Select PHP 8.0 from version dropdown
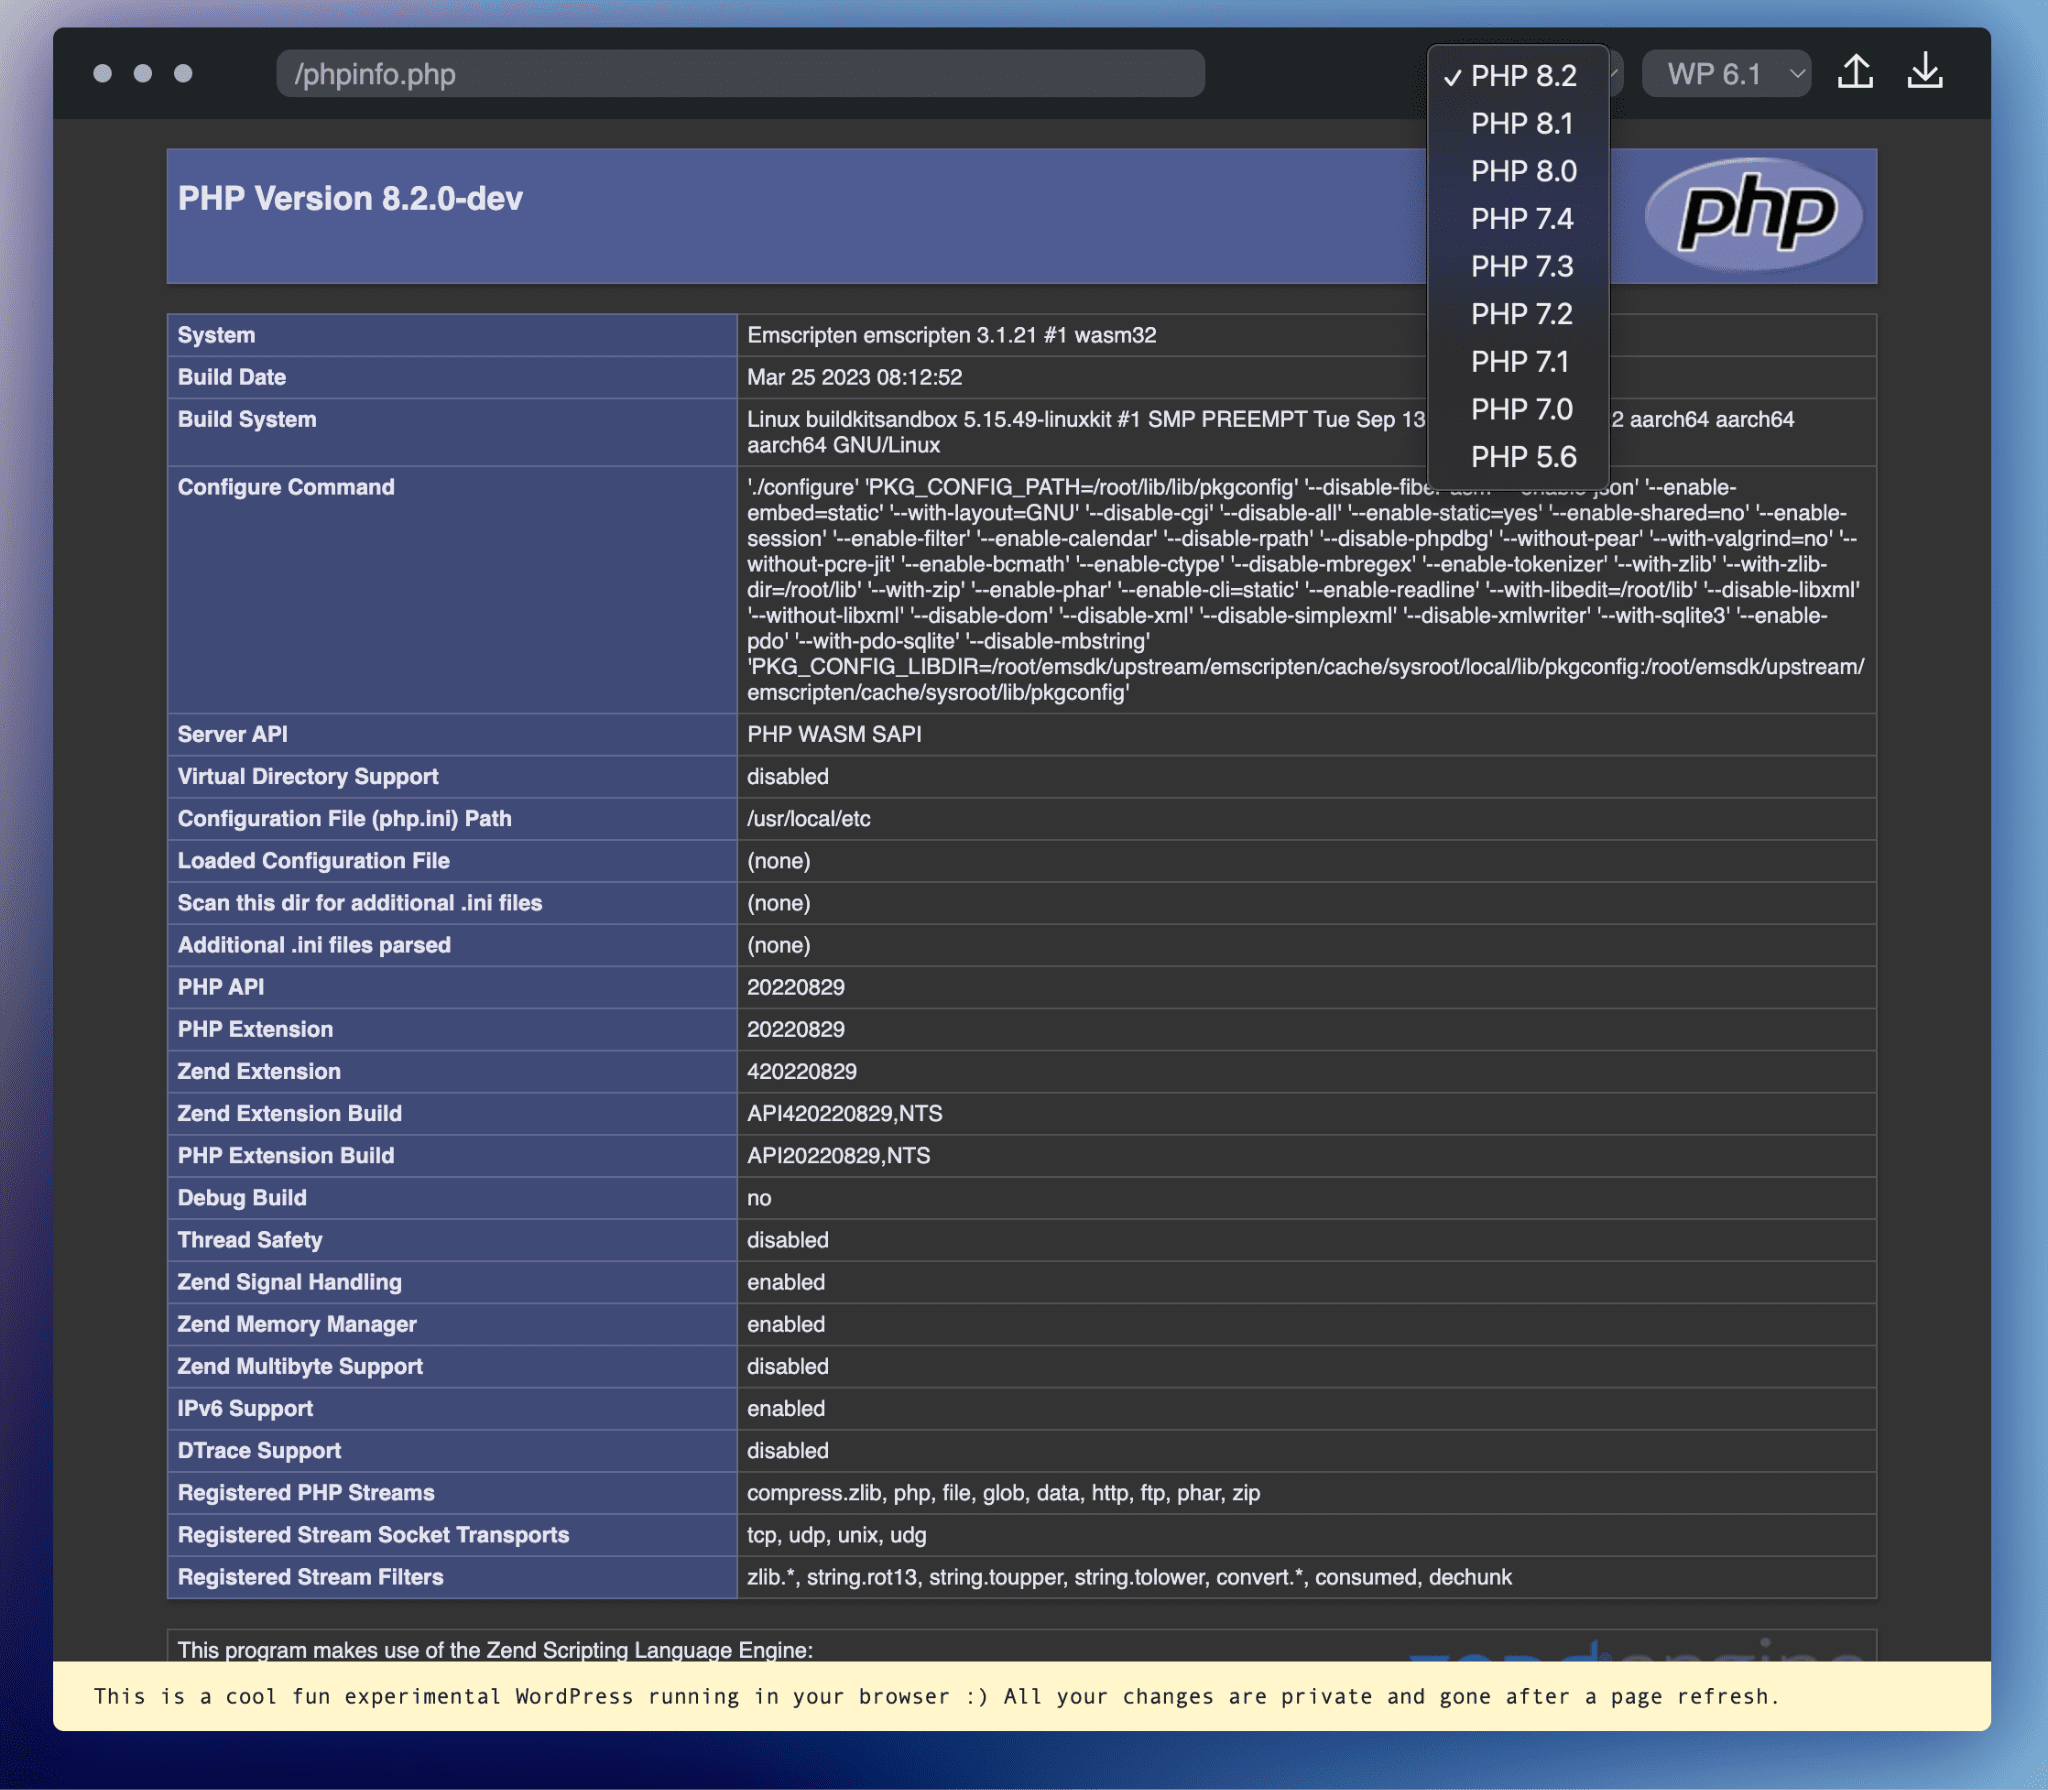The height and width of the screenshot is (1790, 2048). click(1520, 171)
